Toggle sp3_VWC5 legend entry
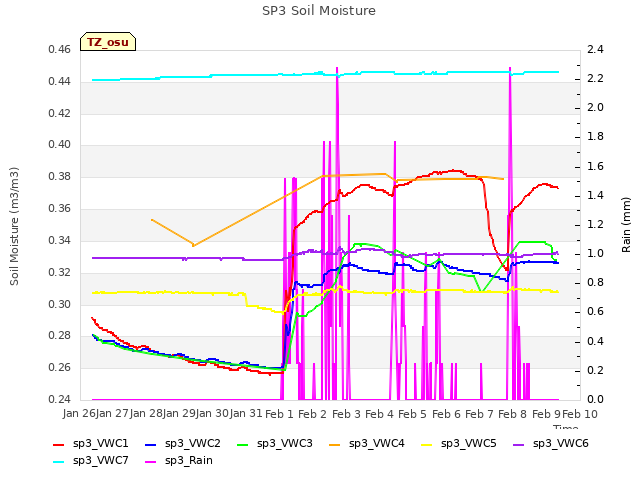 pos(459,444)
